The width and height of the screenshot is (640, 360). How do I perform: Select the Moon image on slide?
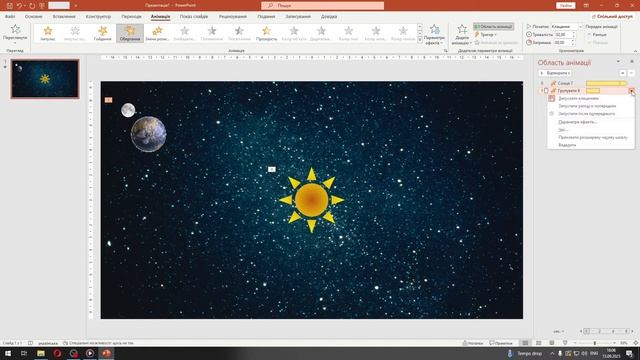point(128,110)
